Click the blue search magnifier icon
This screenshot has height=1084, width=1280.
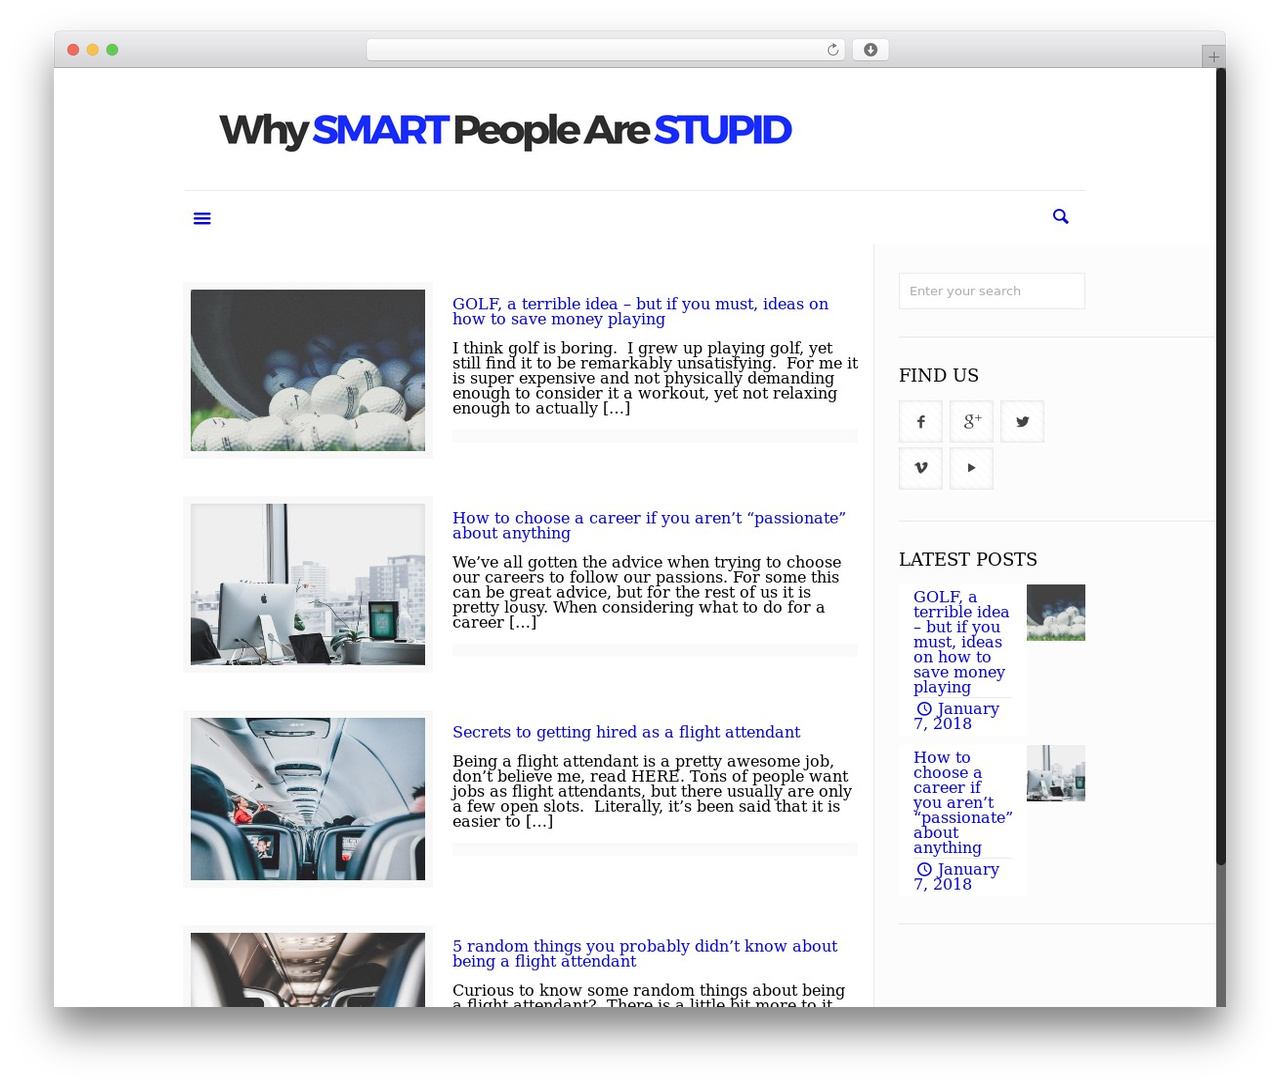click(x=1061, y=216)
